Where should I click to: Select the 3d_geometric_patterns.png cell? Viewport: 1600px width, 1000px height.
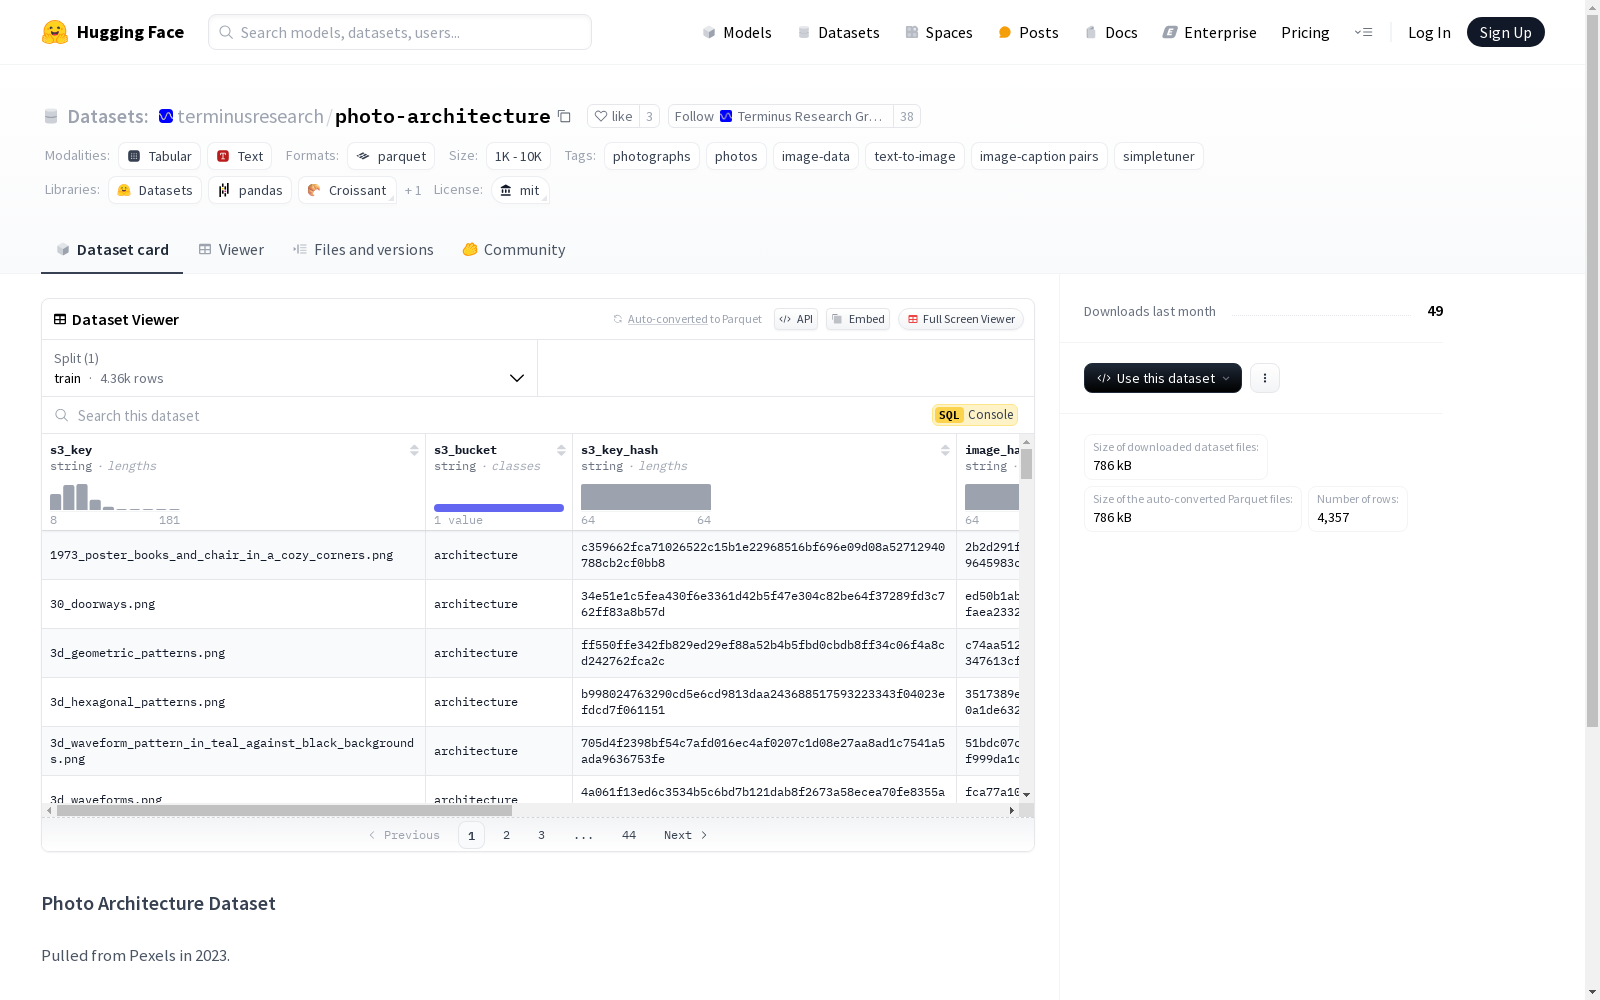pos(234,653)
